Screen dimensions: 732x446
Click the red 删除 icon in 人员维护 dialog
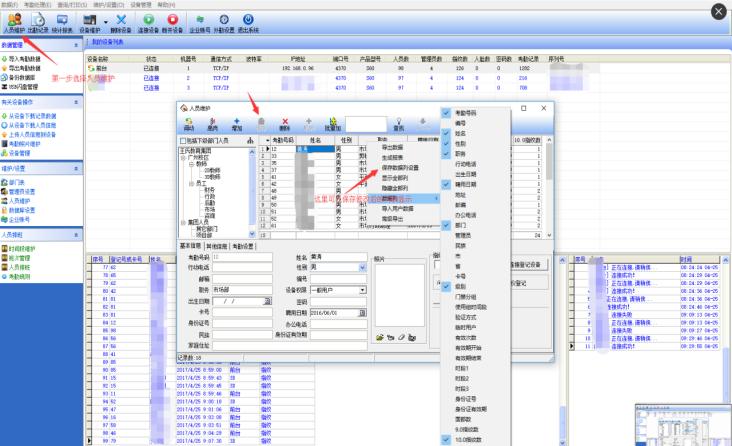tap(285, 123)
